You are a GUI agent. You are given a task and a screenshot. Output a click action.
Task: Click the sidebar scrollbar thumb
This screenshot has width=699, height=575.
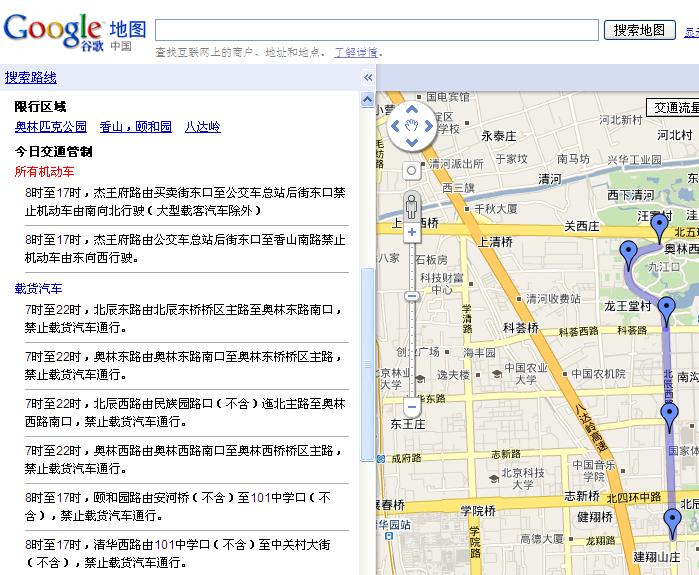pyautogui.click(x=367, y=365)
